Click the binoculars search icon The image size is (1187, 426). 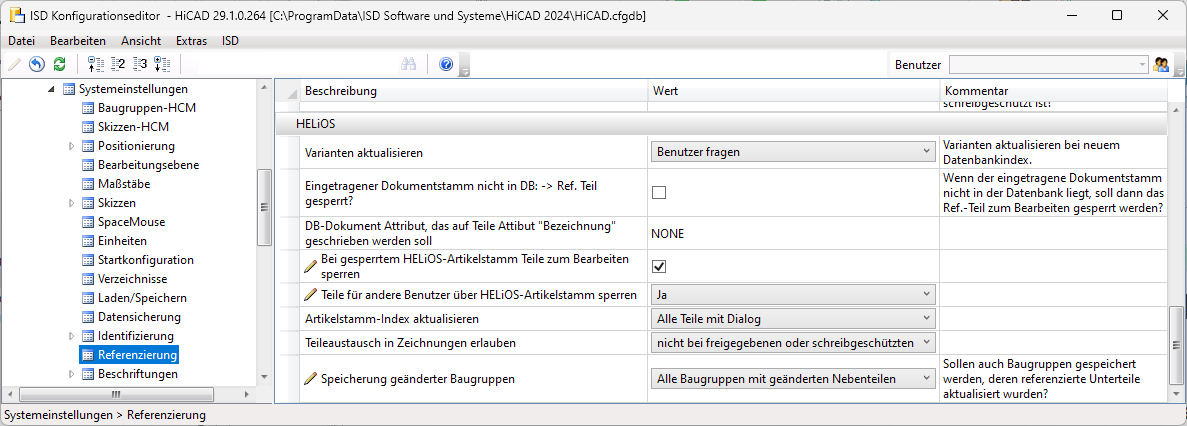tap(409, 64)
